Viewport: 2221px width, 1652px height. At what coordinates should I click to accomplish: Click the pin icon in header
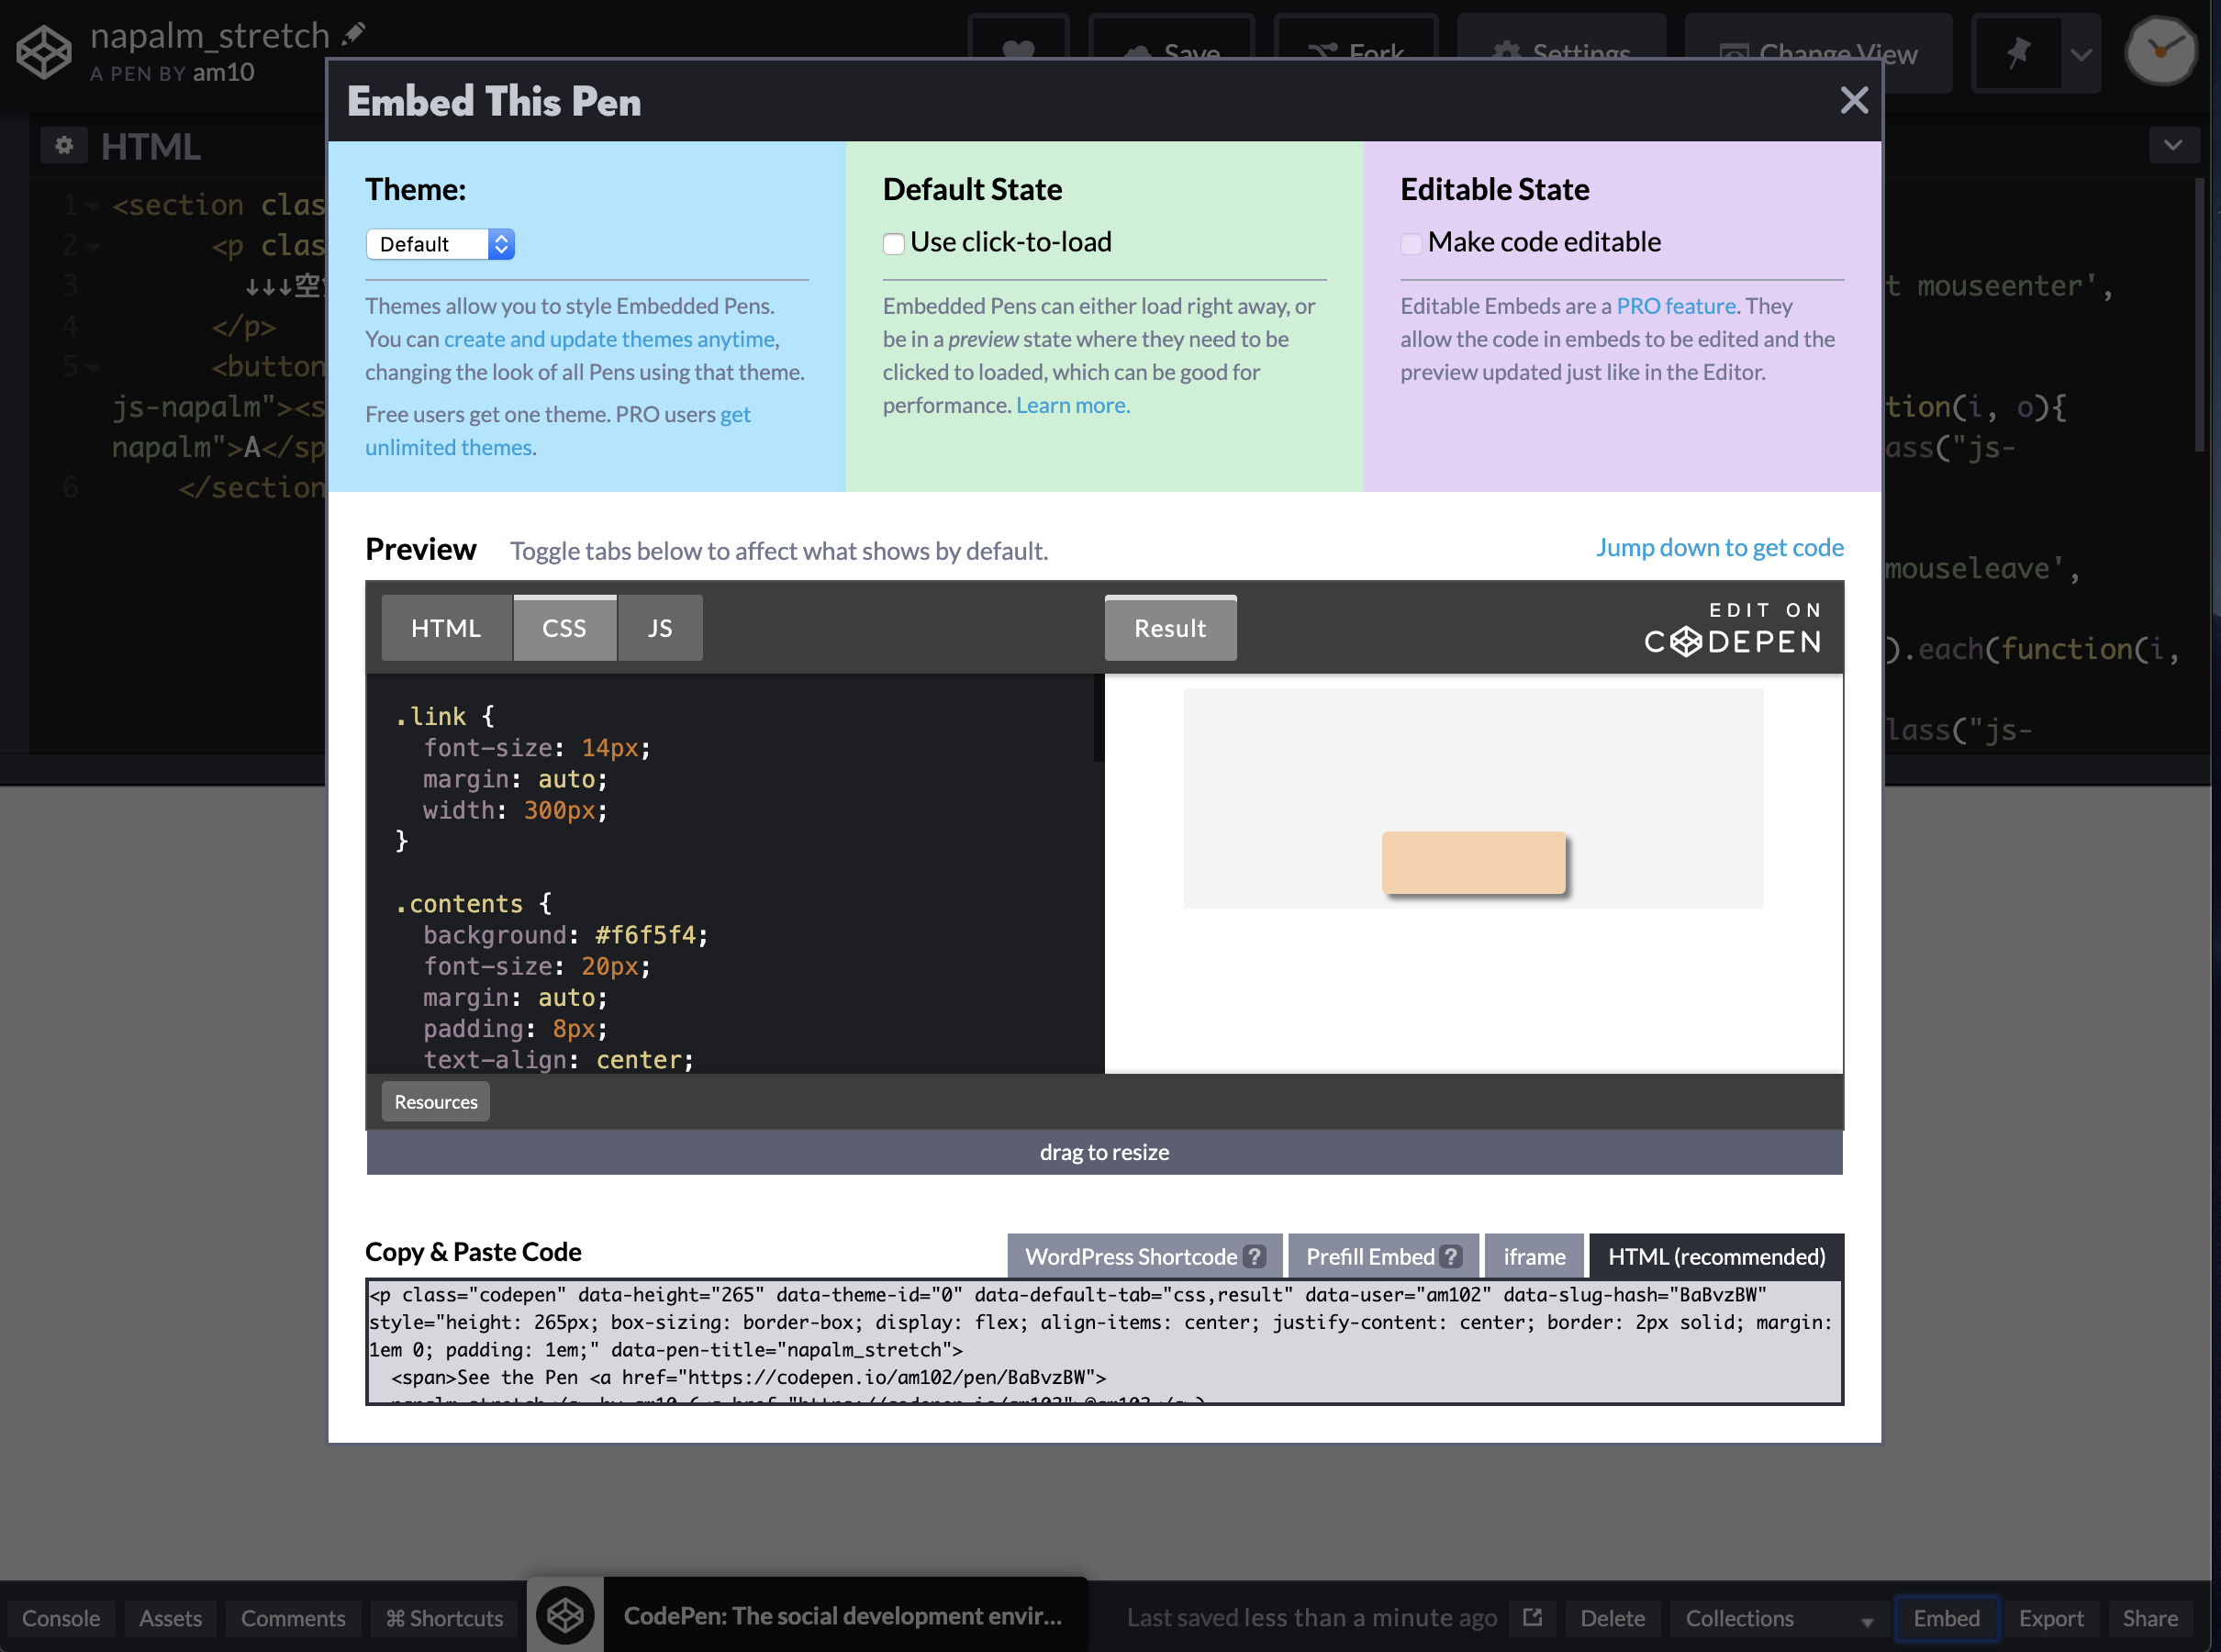tap(2018, 52)
